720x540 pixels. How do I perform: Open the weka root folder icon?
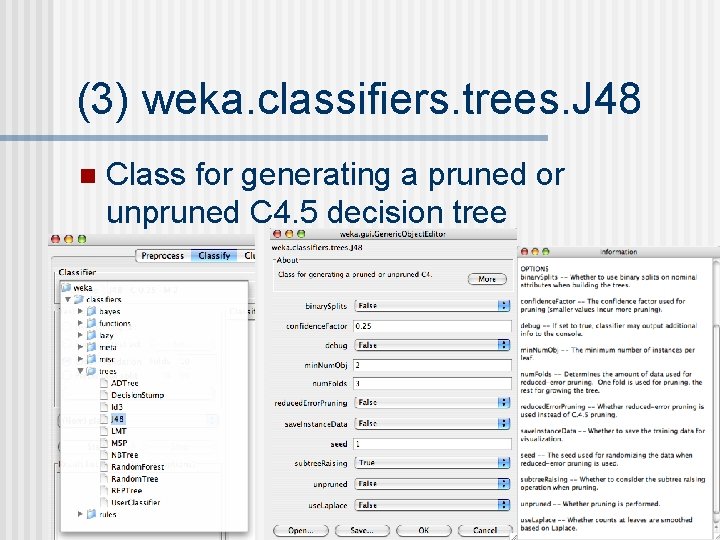(66, 288)
